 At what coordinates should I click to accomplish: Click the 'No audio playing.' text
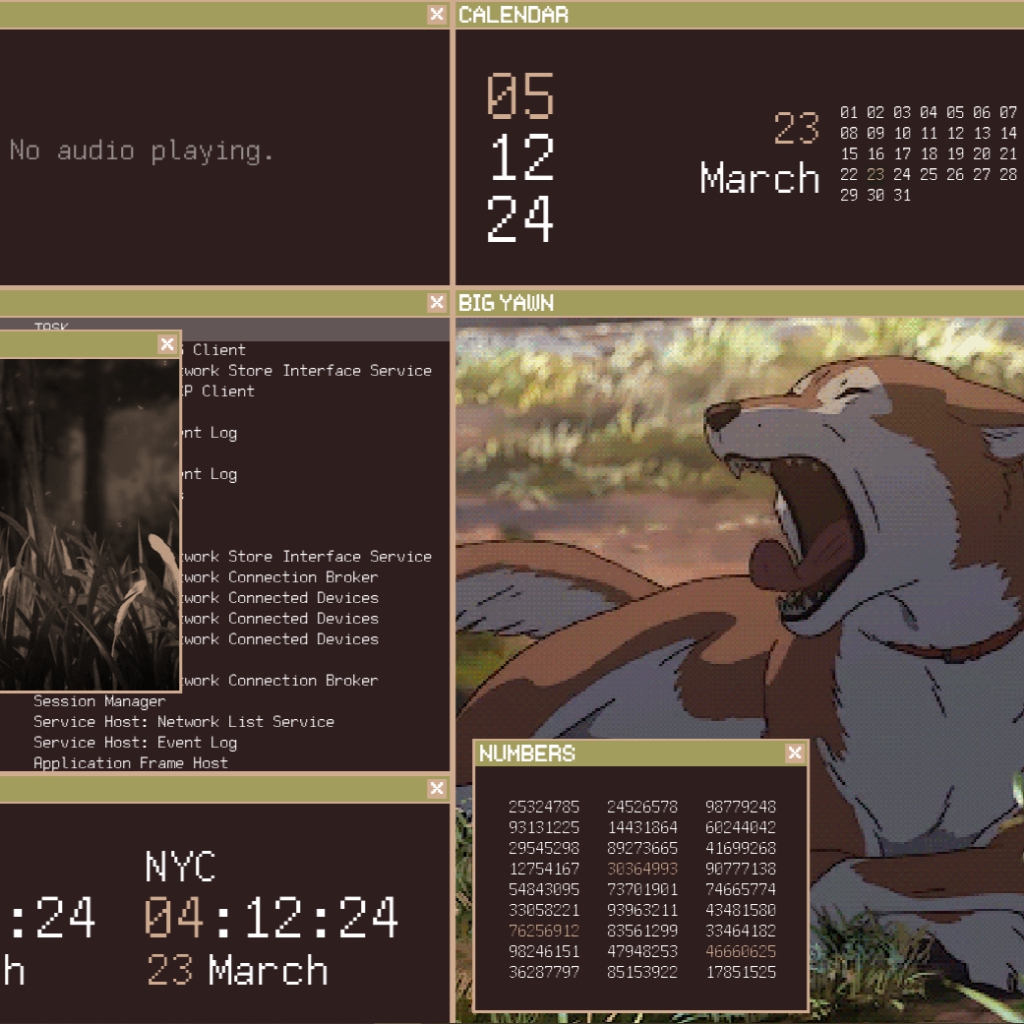coord(141,151)
